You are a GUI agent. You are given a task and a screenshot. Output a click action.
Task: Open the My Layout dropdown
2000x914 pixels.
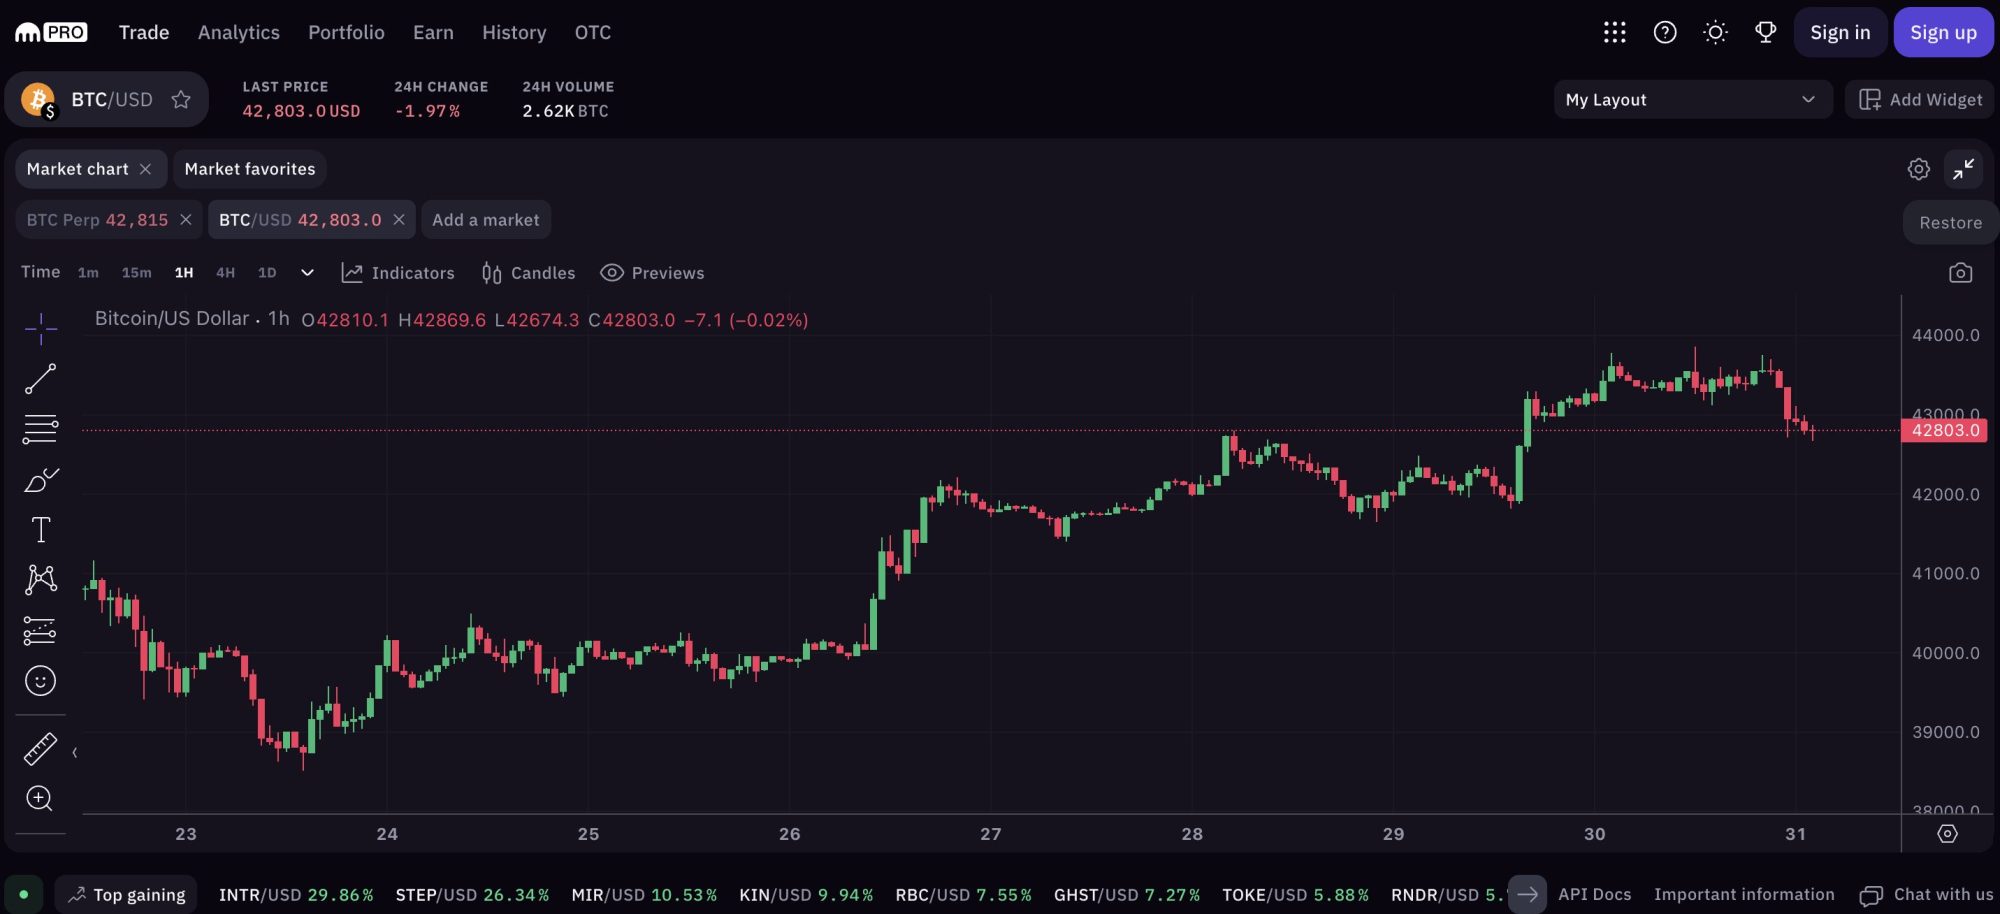coord(1691,99)
